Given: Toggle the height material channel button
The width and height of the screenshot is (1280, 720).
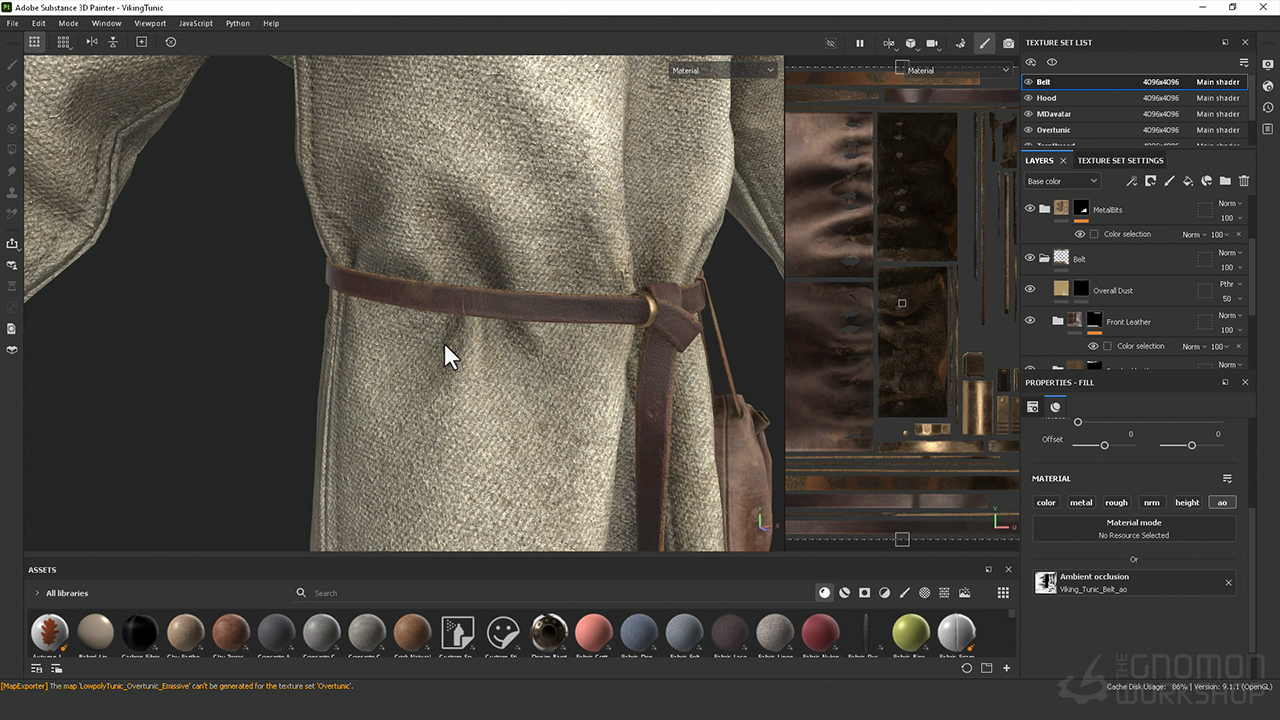Looking at the screenshot, I should pyautogui.click(x=1187, y=503).
